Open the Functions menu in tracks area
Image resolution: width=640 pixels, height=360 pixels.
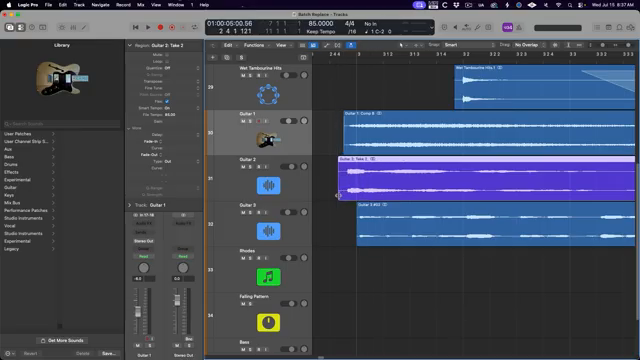(256, 45)
